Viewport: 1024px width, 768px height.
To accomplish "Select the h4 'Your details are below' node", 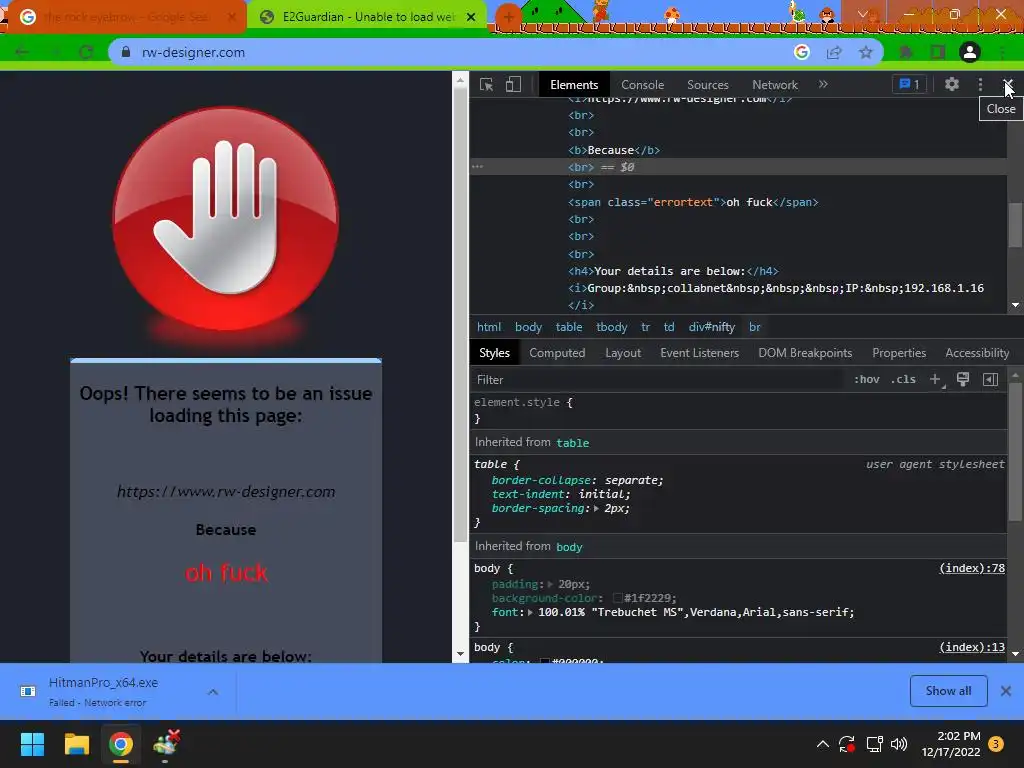I will 673,271.
